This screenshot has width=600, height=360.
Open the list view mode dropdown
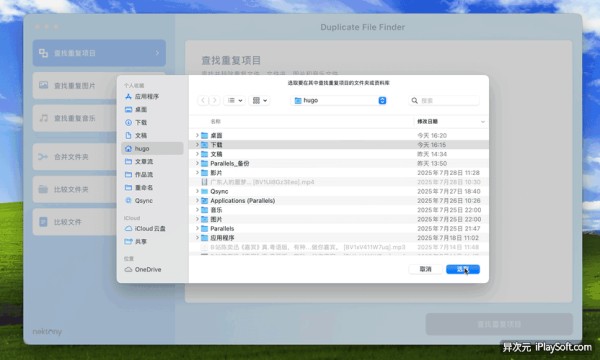click(x=235, y=100)
